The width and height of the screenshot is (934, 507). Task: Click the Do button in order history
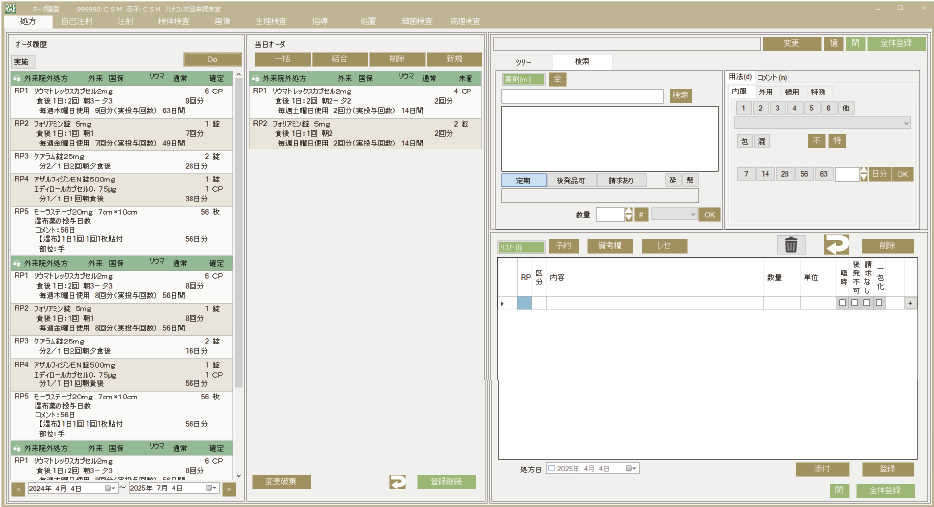[x=213, y=60]
